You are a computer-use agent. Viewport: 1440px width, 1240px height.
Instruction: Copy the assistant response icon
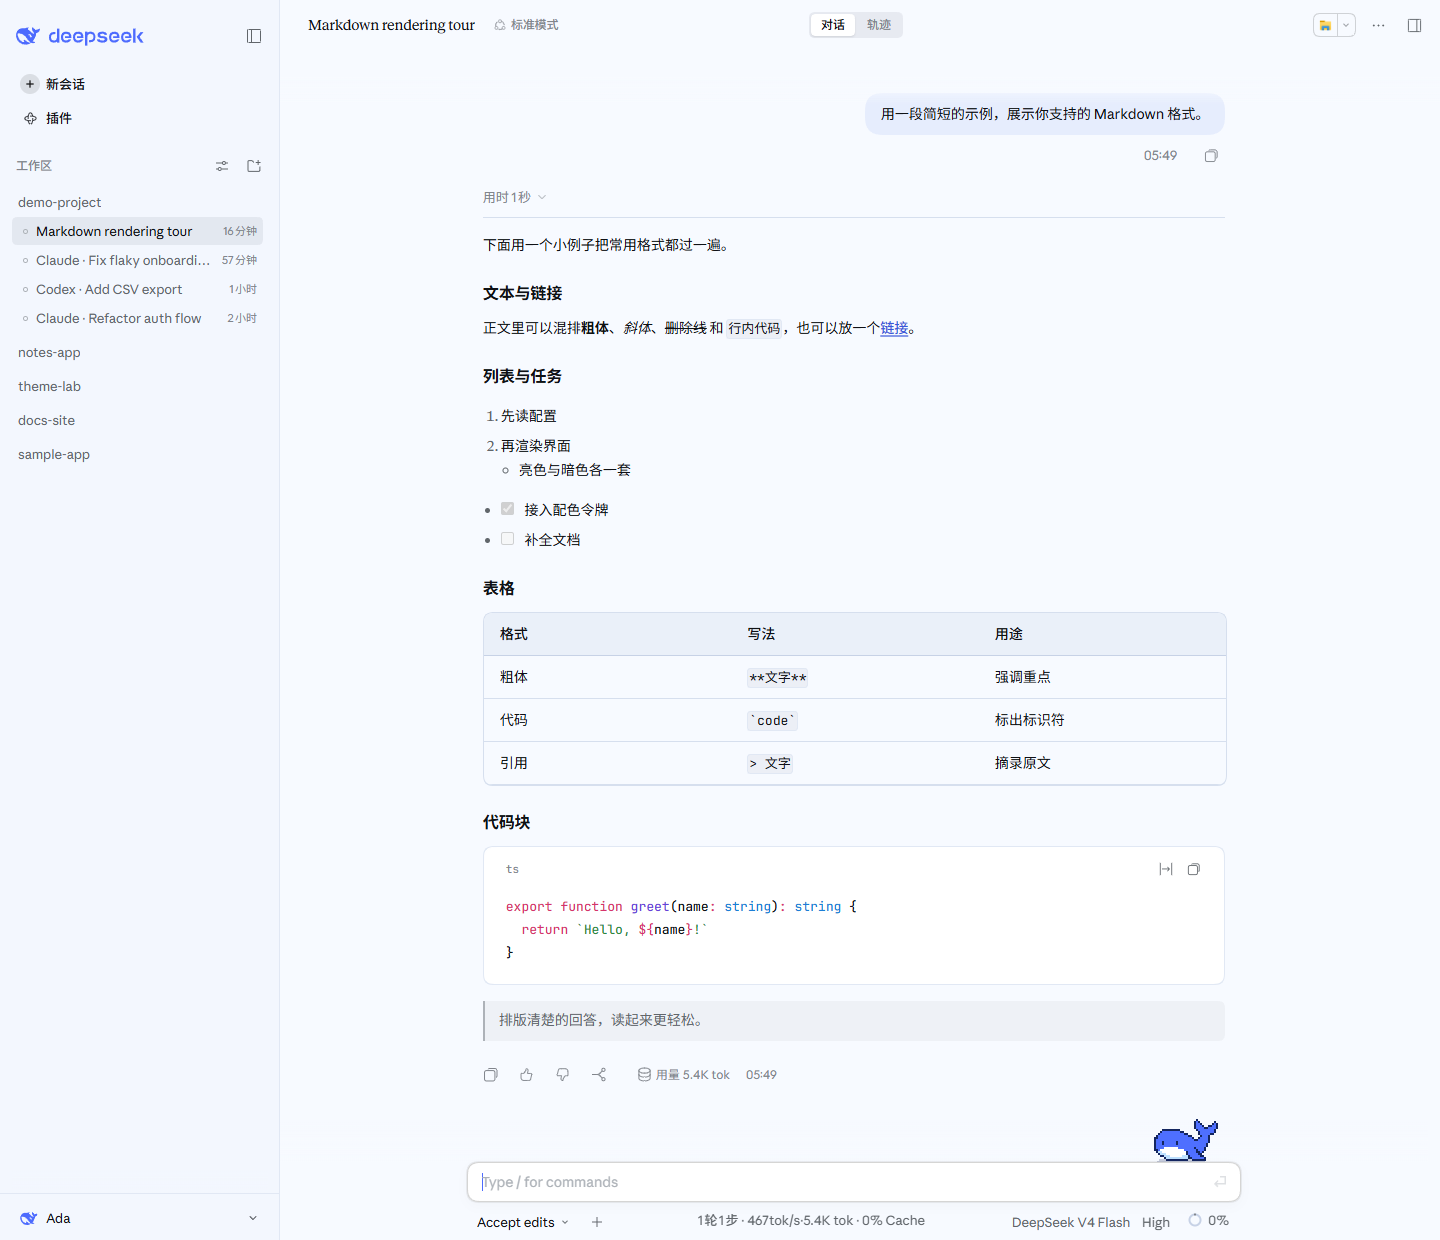[x=490, y=1075]
